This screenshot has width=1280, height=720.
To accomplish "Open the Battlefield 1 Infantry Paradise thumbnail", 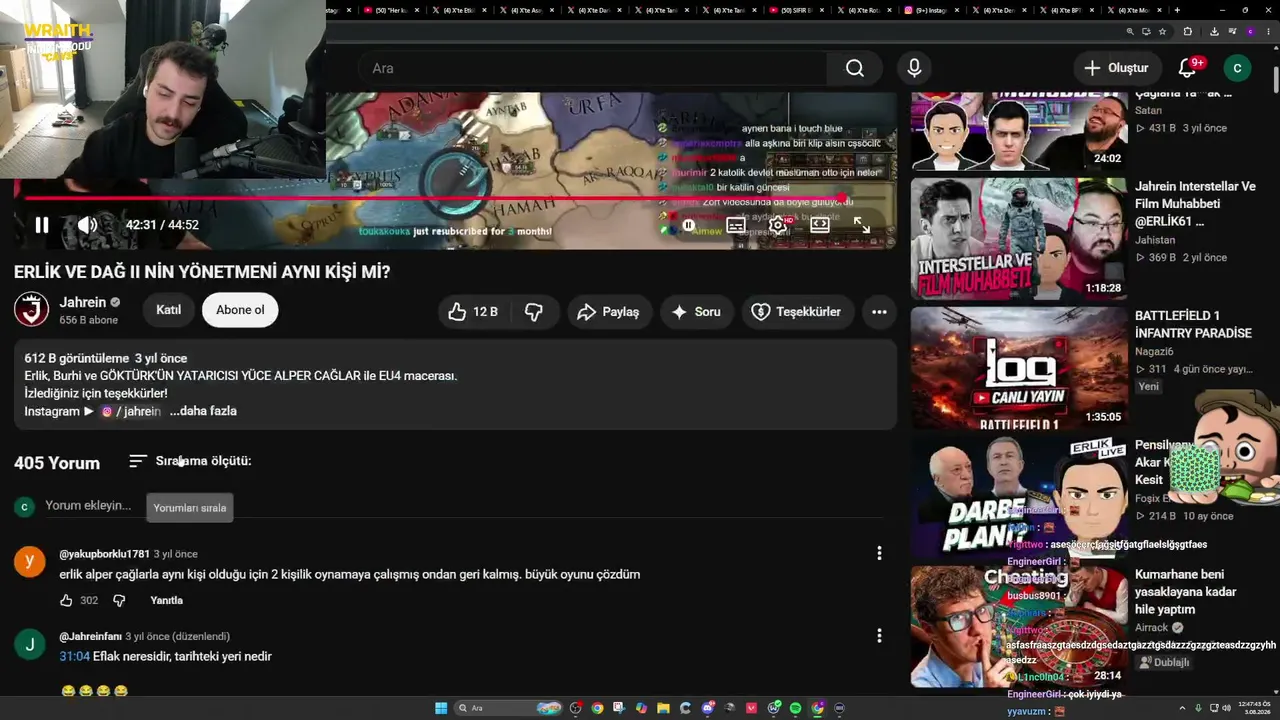I will [x=1019, y=368].
